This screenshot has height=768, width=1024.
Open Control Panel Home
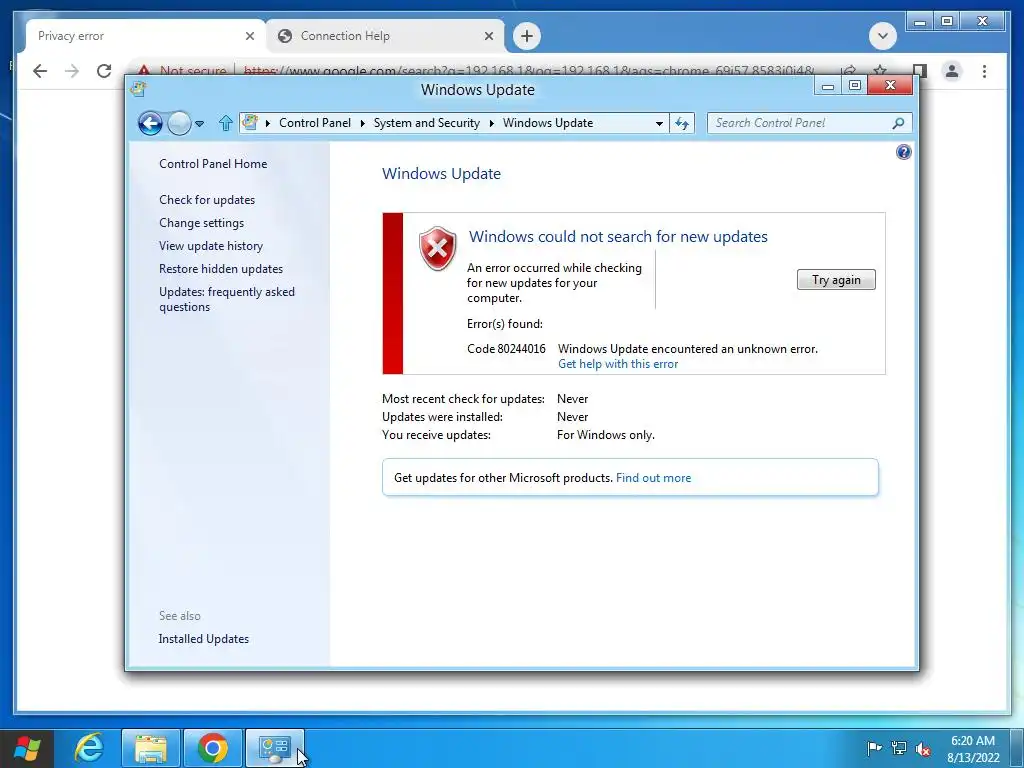click(x=213, y=164)
